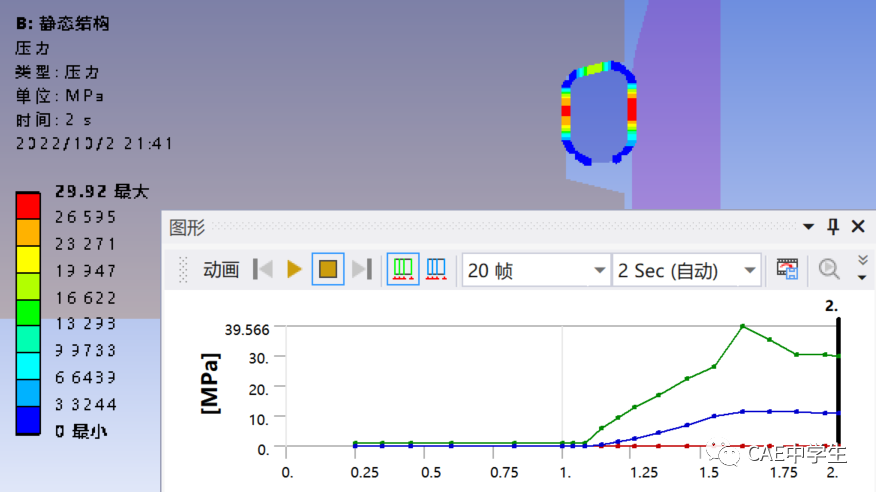The image size is (876, 492).
Task: Close the 图形 panel
Action: pos(858,227)
